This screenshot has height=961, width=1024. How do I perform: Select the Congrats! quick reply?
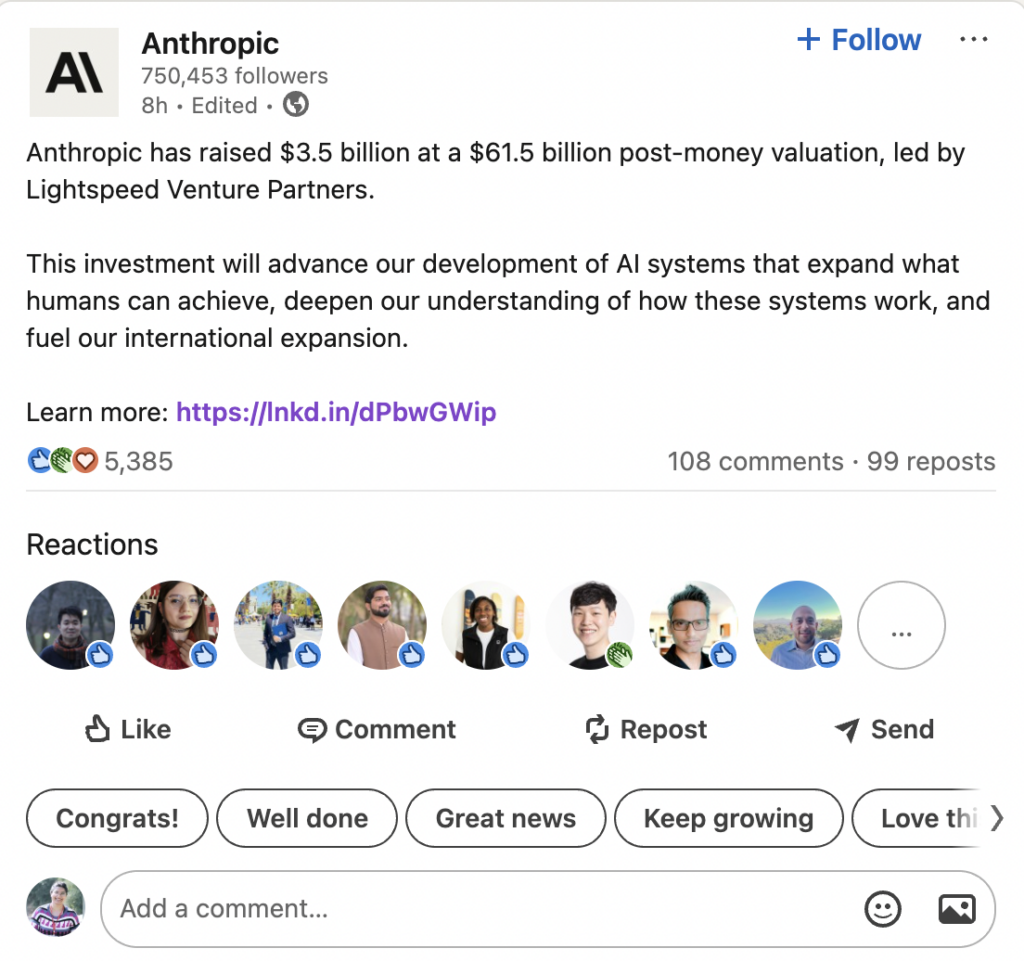117,818
